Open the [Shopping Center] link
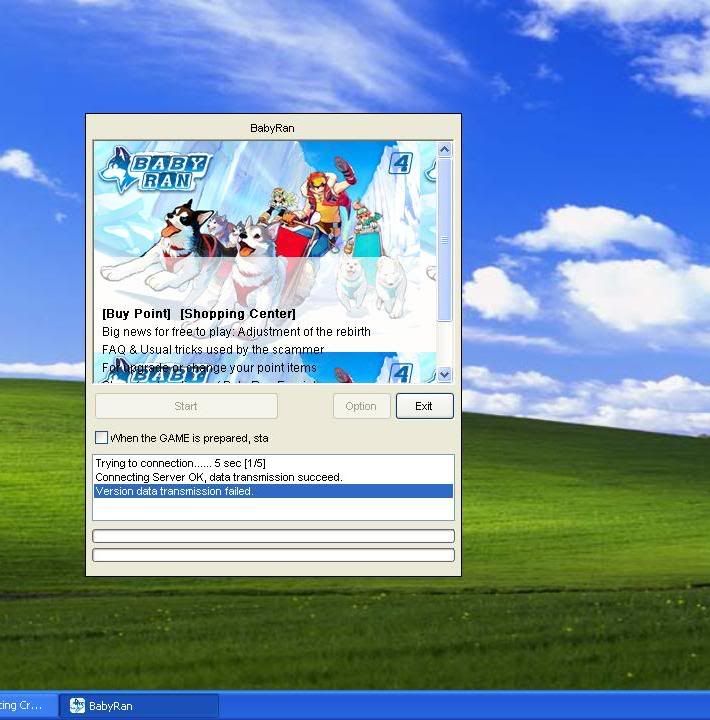 238,314
